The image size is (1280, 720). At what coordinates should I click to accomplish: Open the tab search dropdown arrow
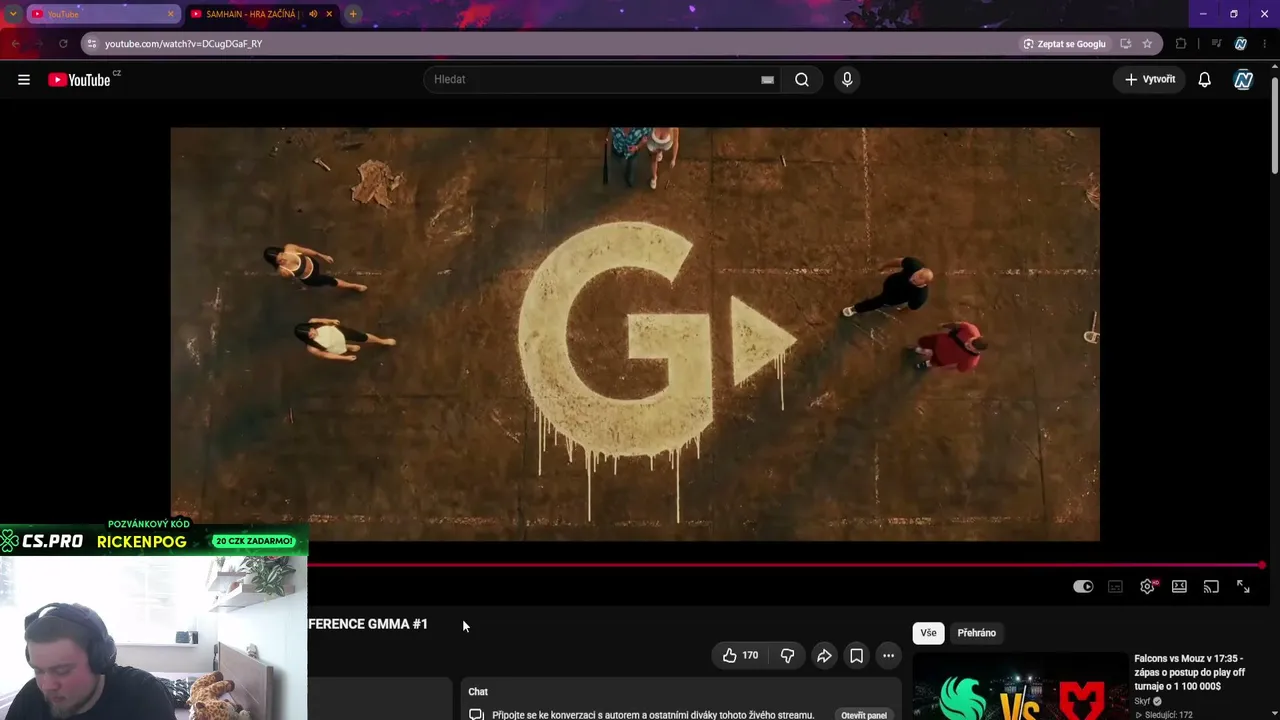coord(13,14)
